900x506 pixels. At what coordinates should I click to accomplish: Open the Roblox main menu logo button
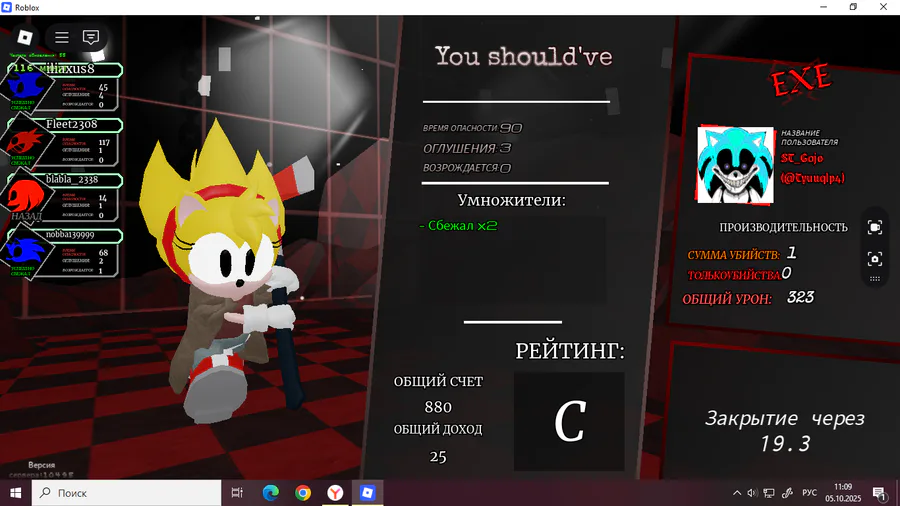tap(25, 37)
